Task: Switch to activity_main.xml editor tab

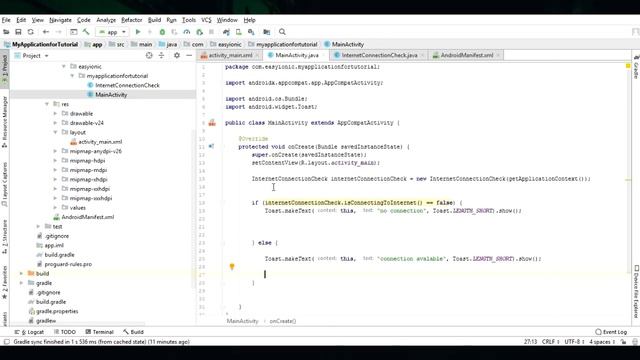Action: (x=230, y=55)
